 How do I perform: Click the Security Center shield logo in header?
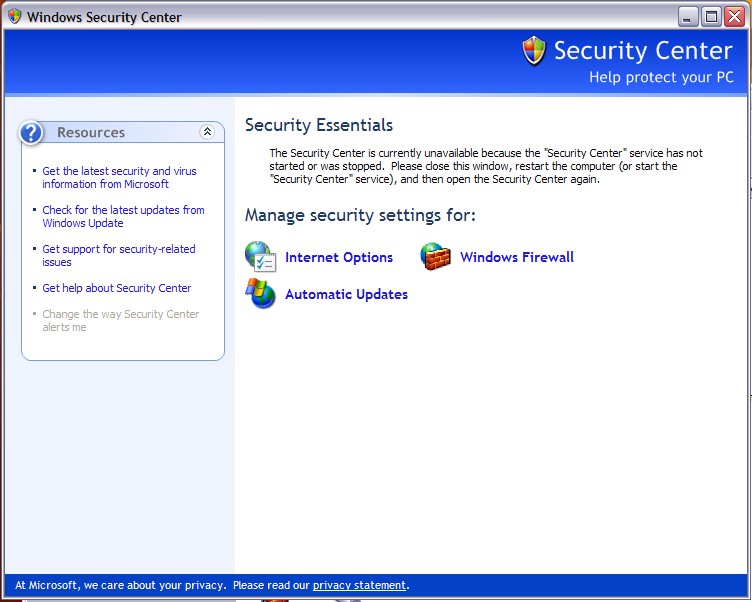click(x=534, y=51)
